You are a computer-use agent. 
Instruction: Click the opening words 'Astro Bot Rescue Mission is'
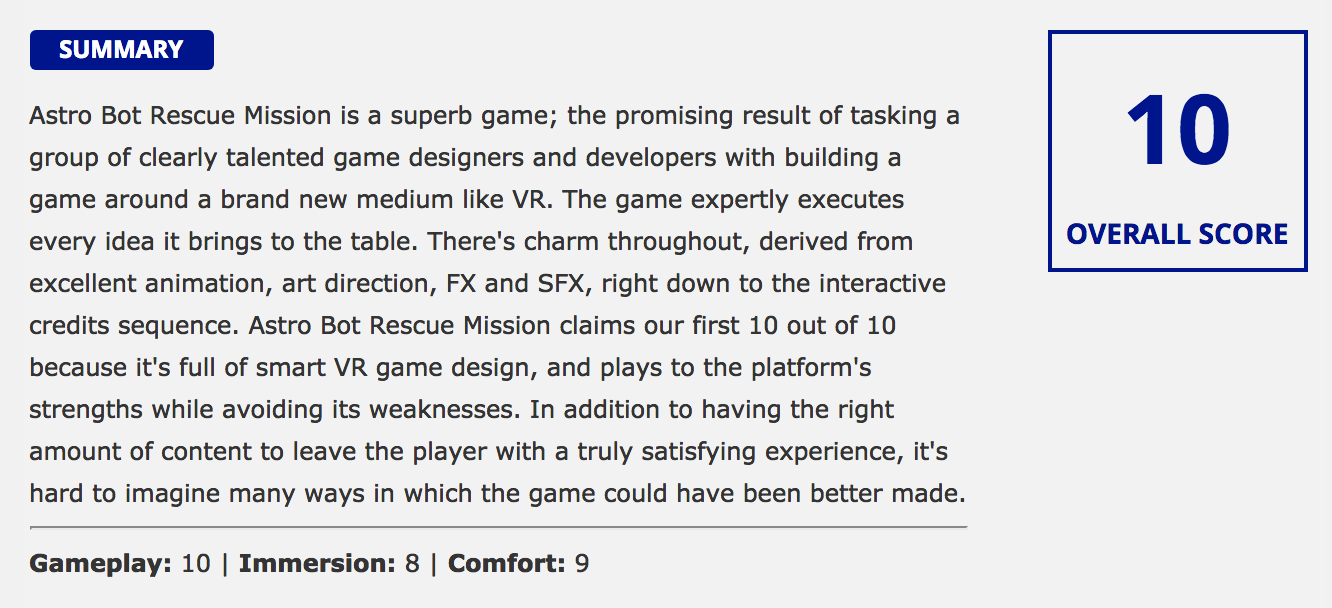coord(194,116)
